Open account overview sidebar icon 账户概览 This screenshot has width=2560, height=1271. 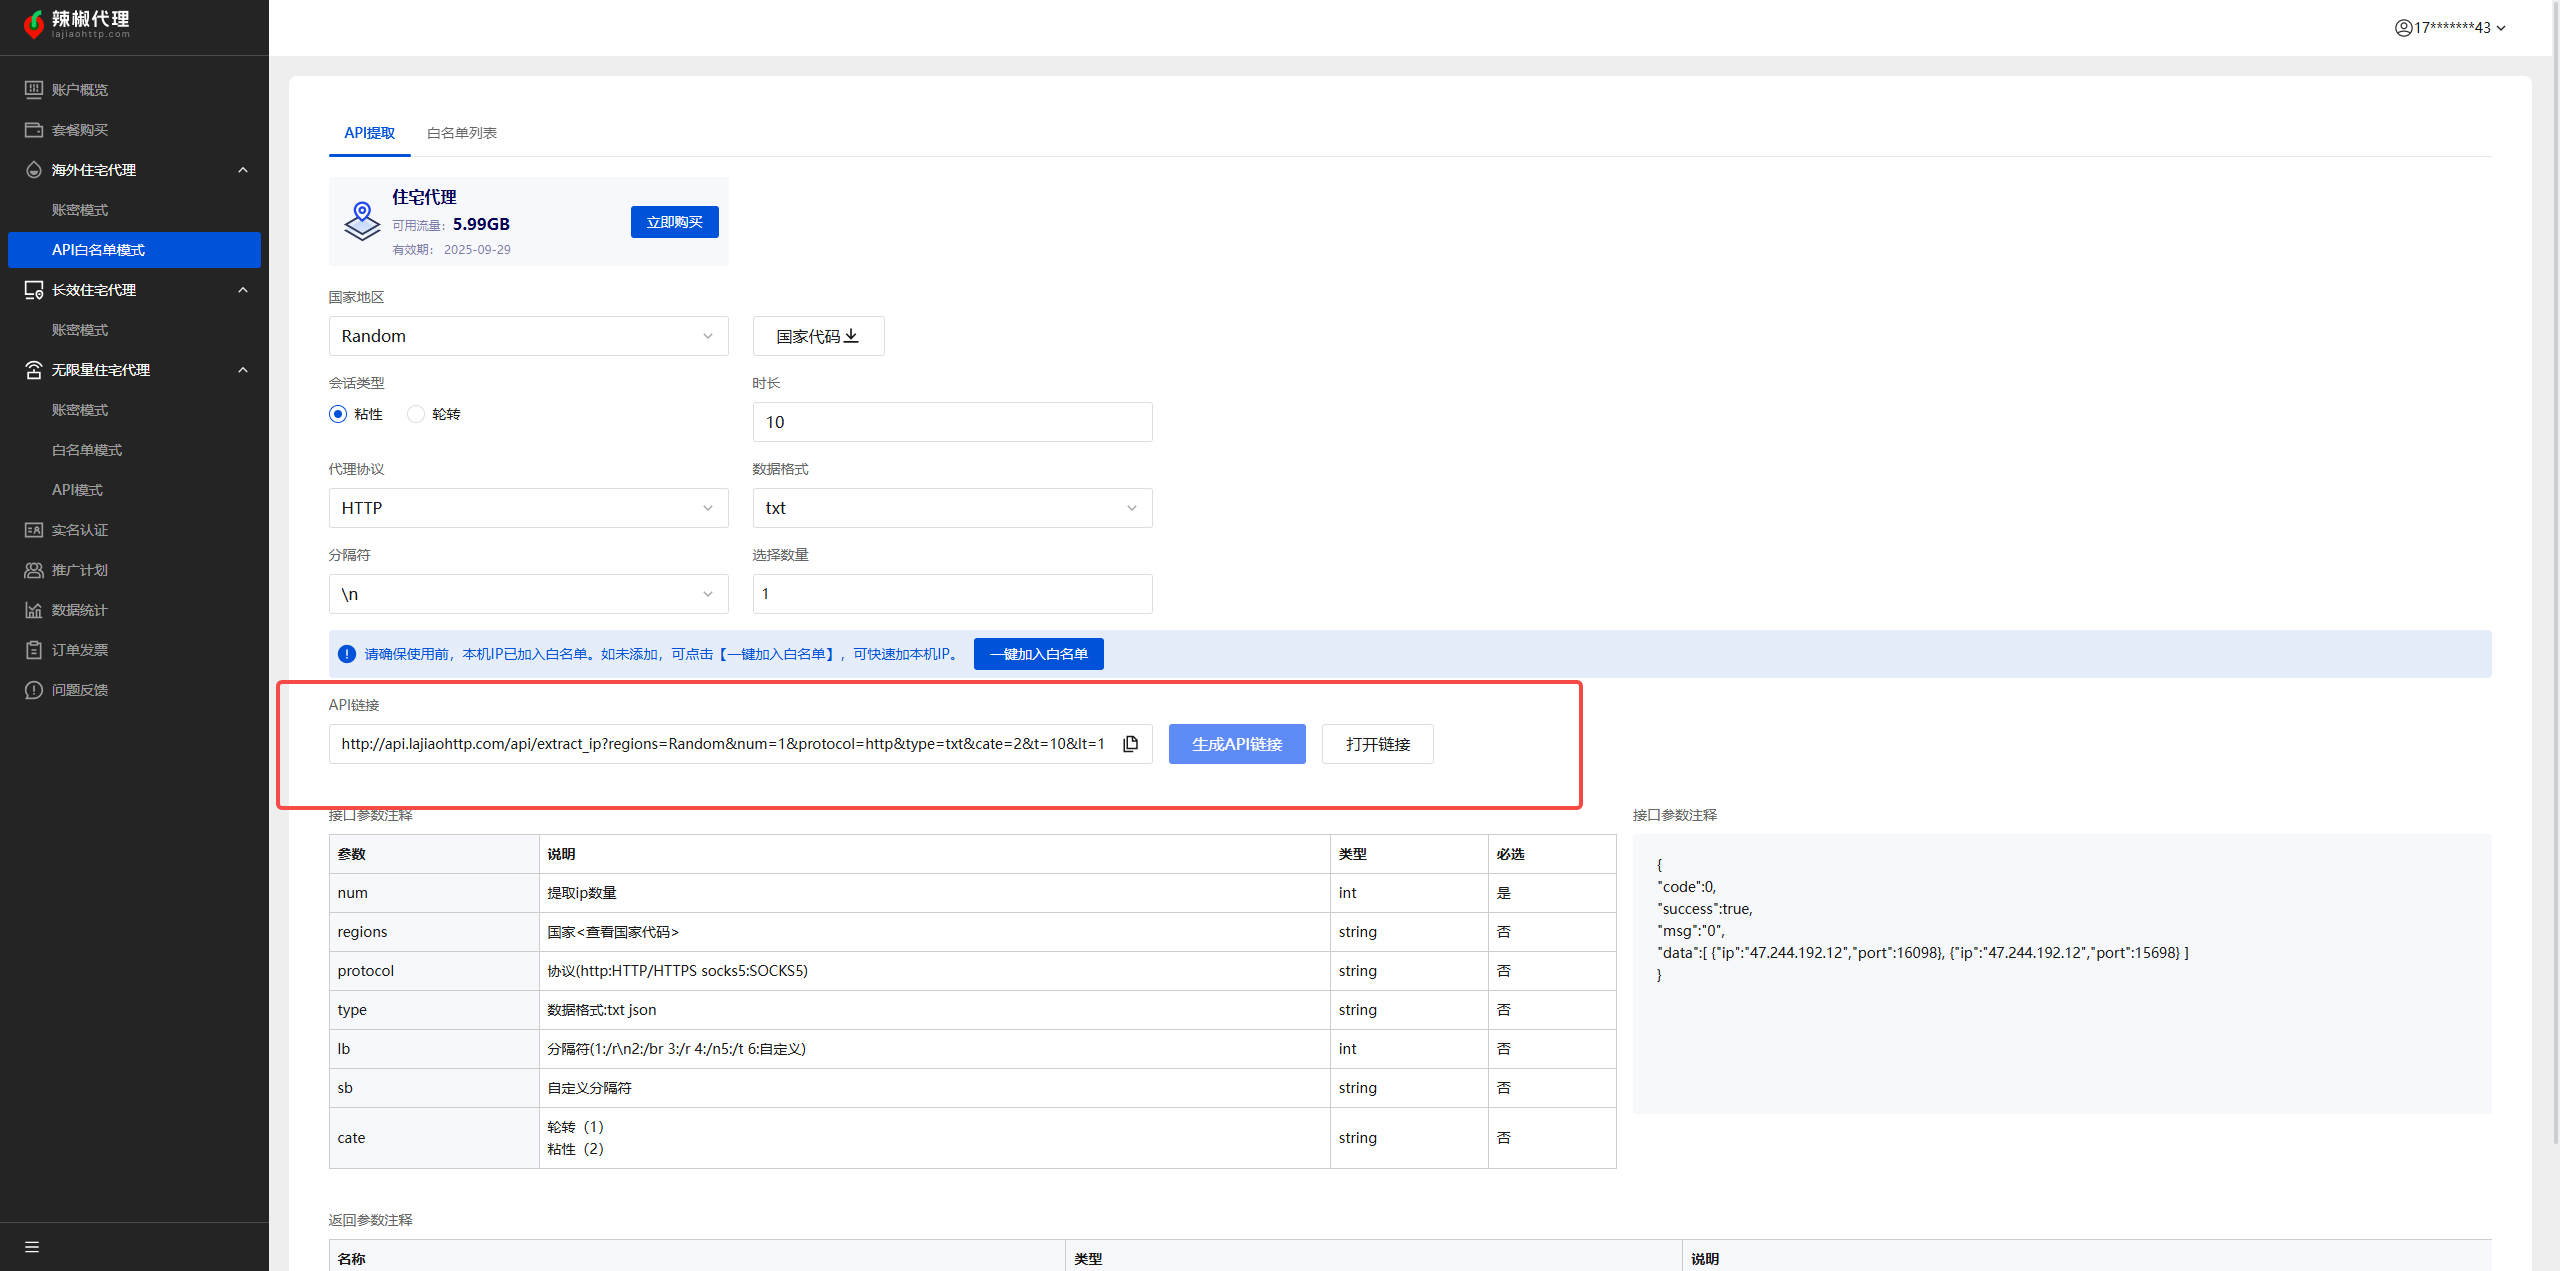[x=34, y=90]
